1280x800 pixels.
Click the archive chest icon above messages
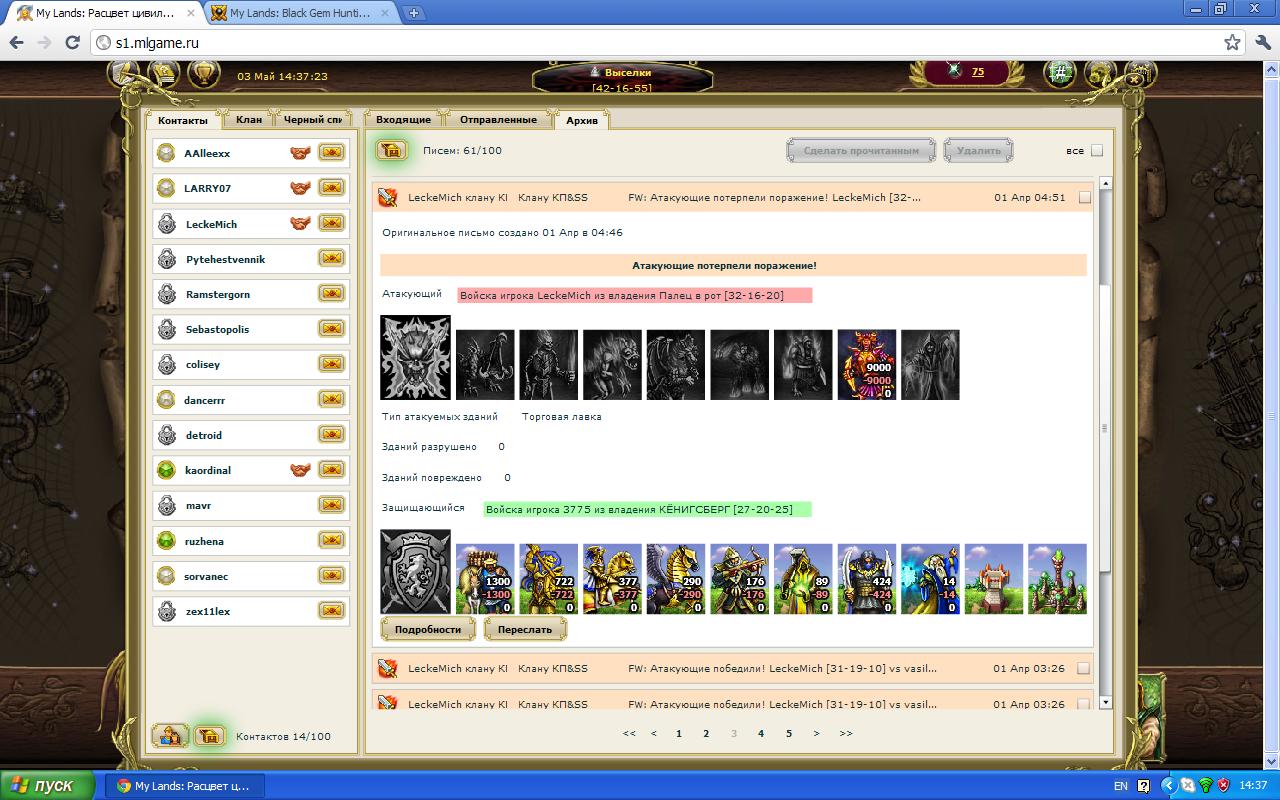(391, 150)
